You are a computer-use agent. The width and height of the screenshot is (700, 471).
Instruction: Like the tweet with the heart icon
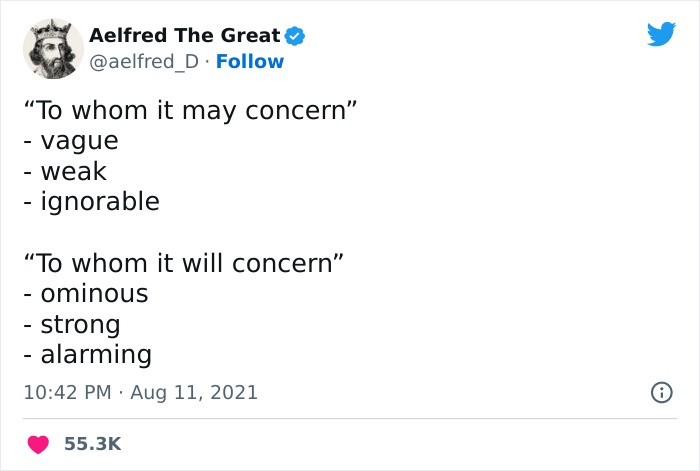click(38, 444)
